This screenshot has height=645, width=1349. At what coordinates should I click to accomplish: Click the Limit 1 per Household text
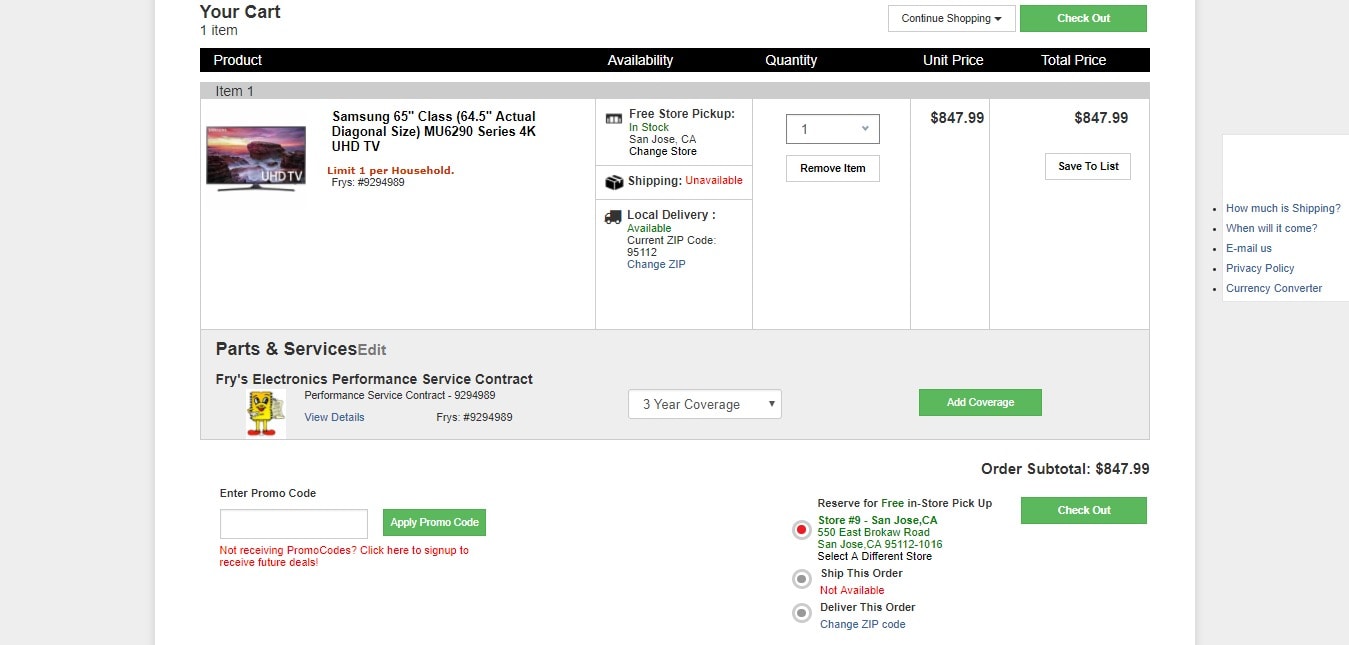click(391, 170)
